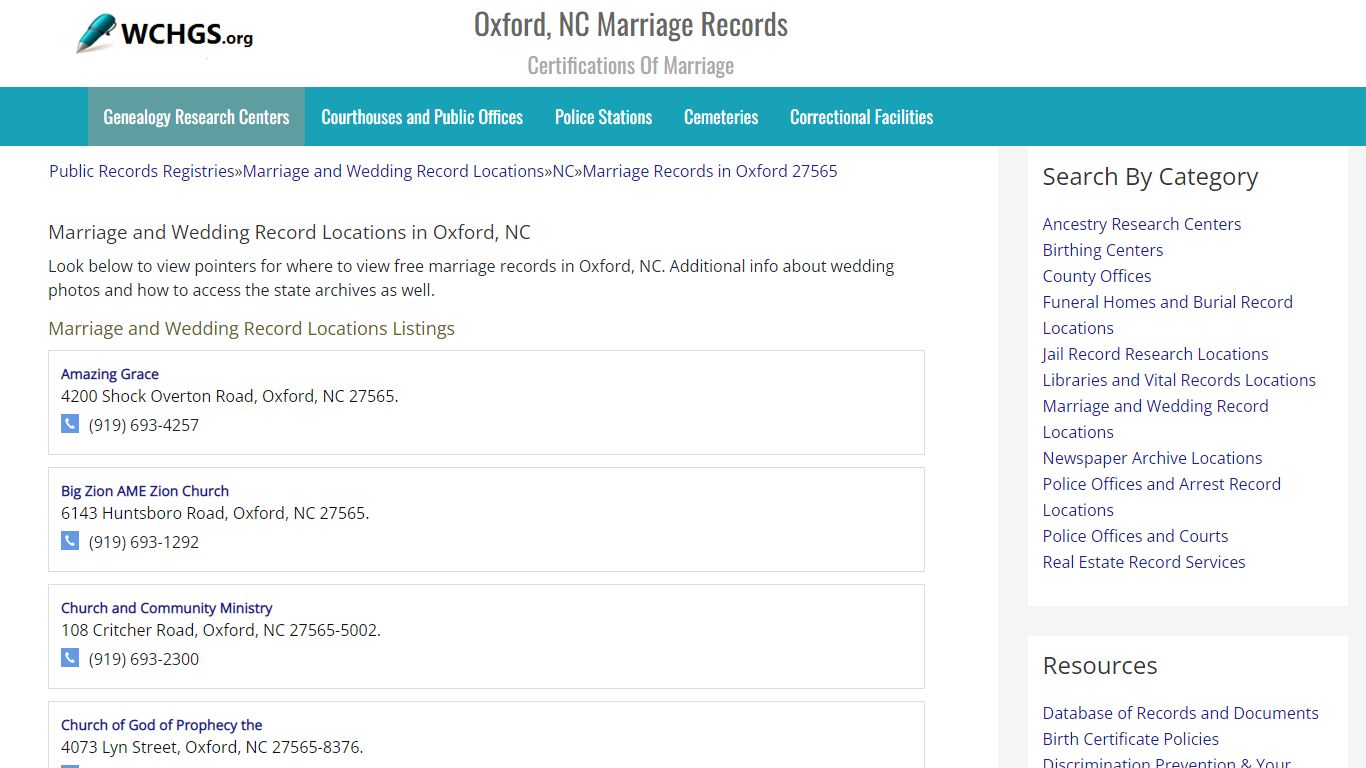The height and width of the screenshot is (768, 1366).
Task: Open Database of Records and Documents resource
Action: (1181, 713)
